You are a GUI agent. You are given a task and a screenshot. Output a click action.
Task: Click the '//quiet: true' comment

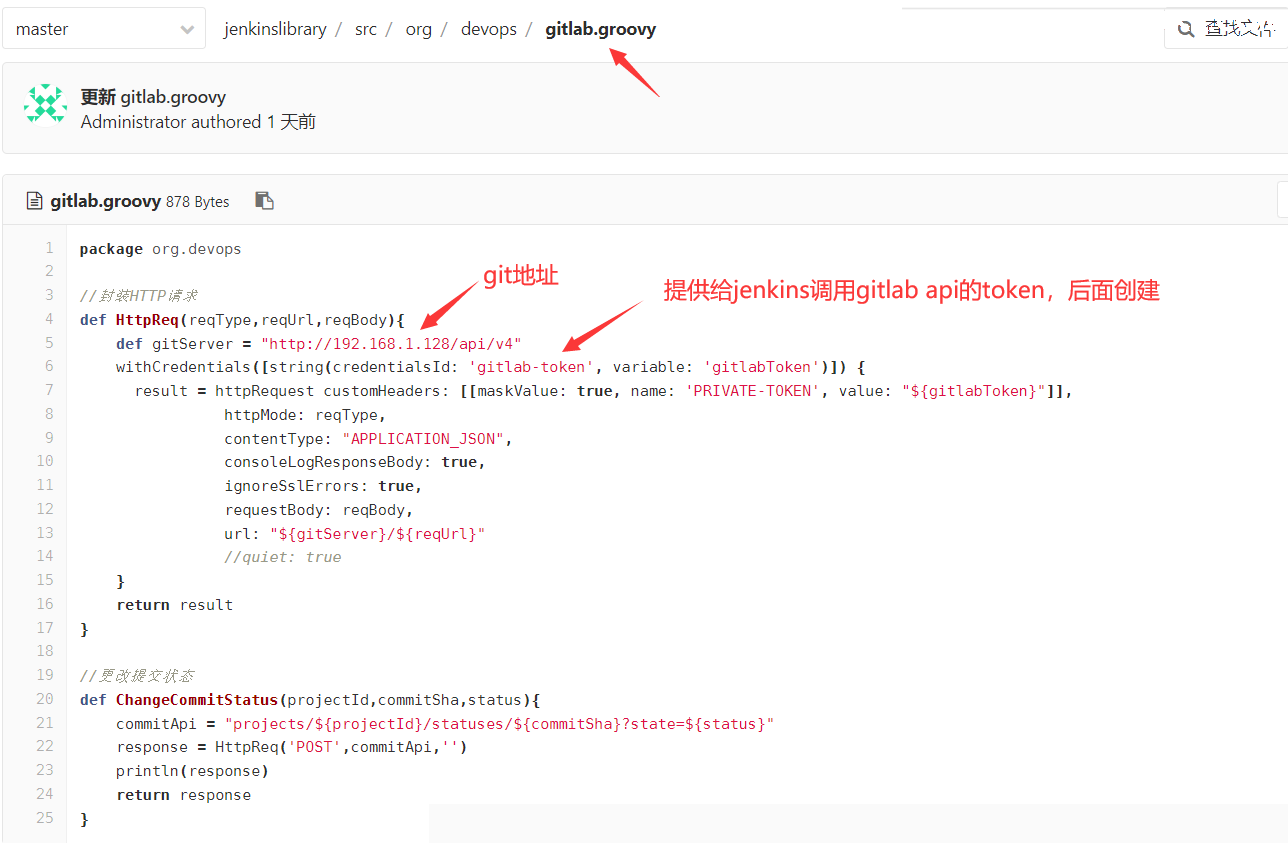(283, 557)
